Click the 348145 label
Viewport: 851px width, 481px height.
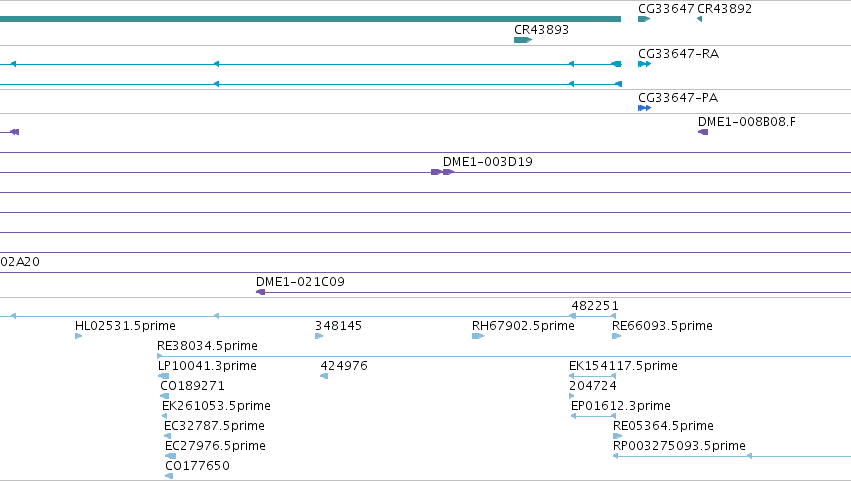pyautogui.click(x=339, y=326)
